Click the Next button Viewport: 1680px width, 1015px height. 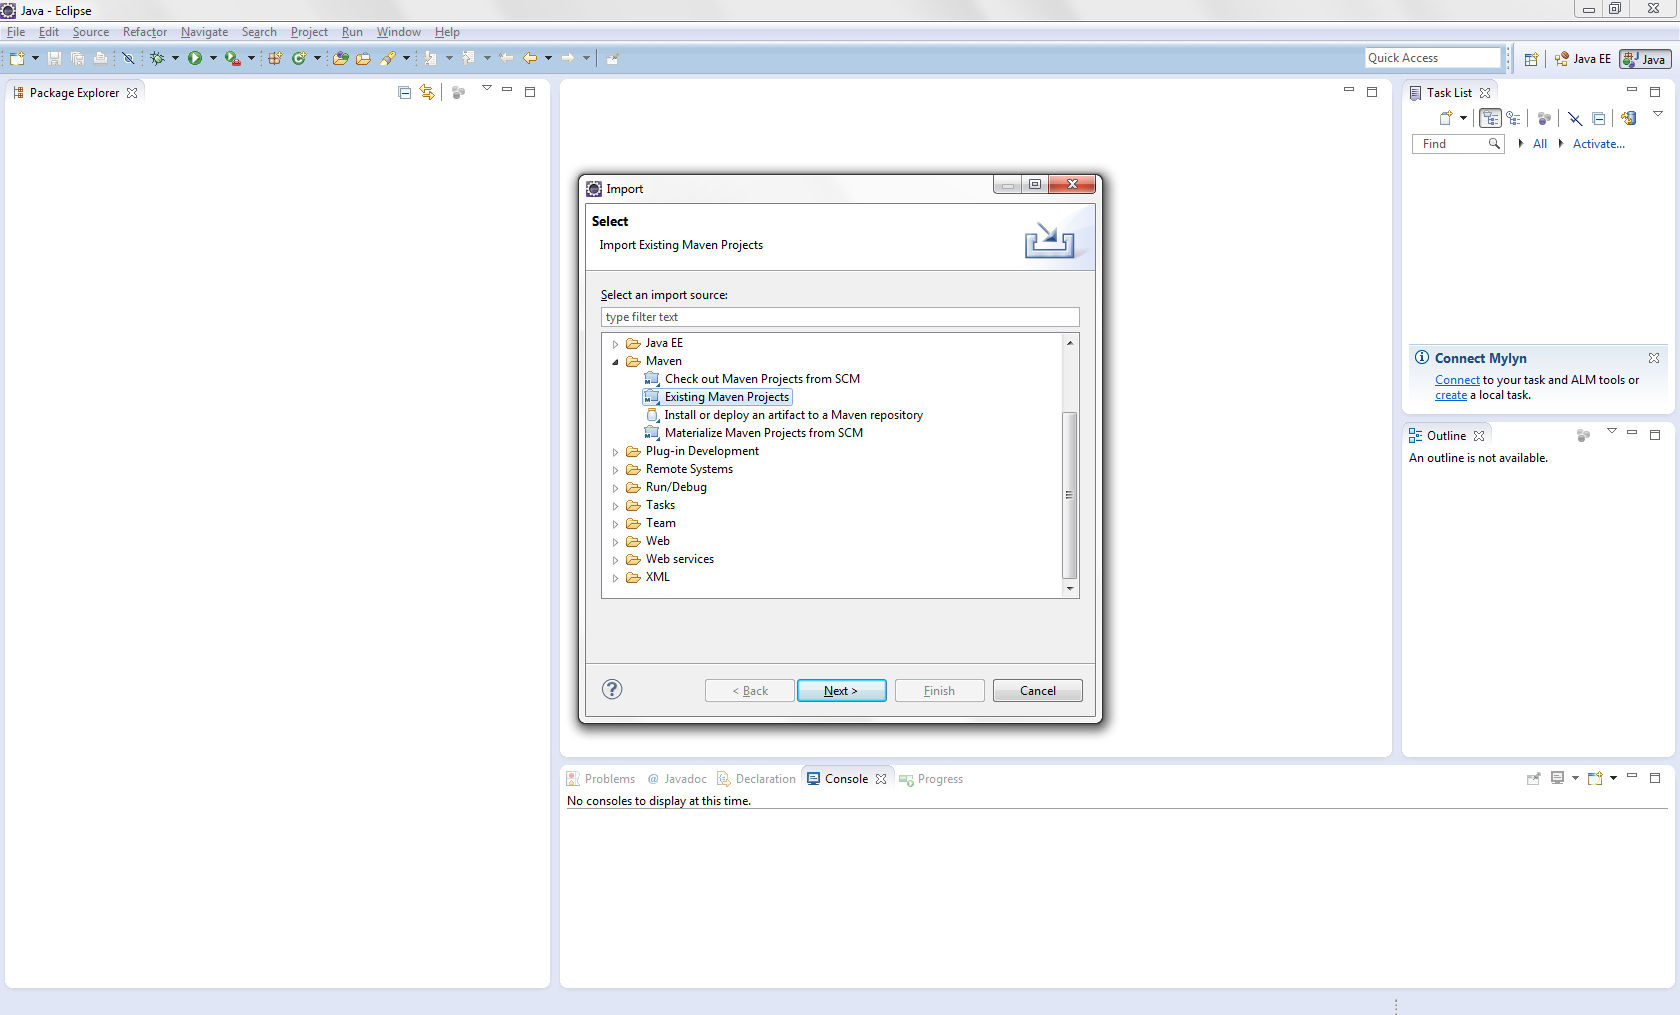[841, 691]
